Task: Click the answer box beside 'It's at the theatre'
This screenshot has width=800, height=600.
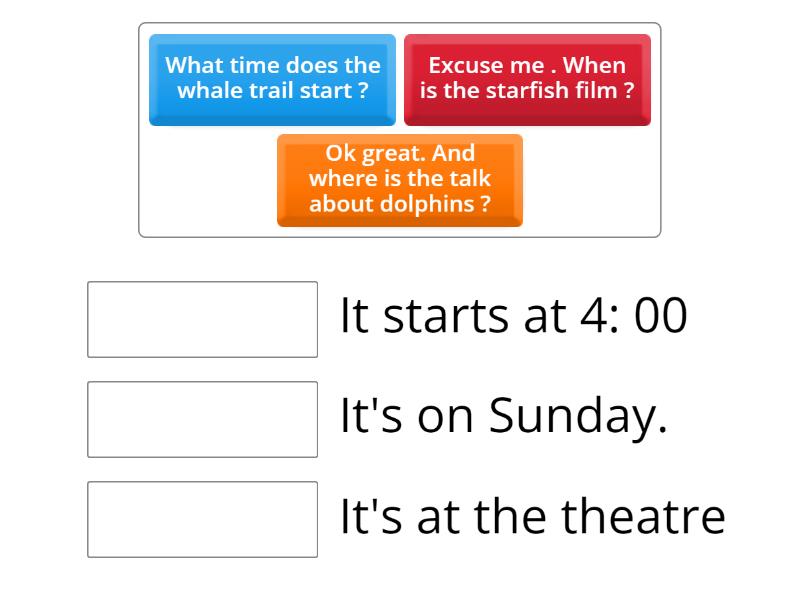Action: [202, 516]
